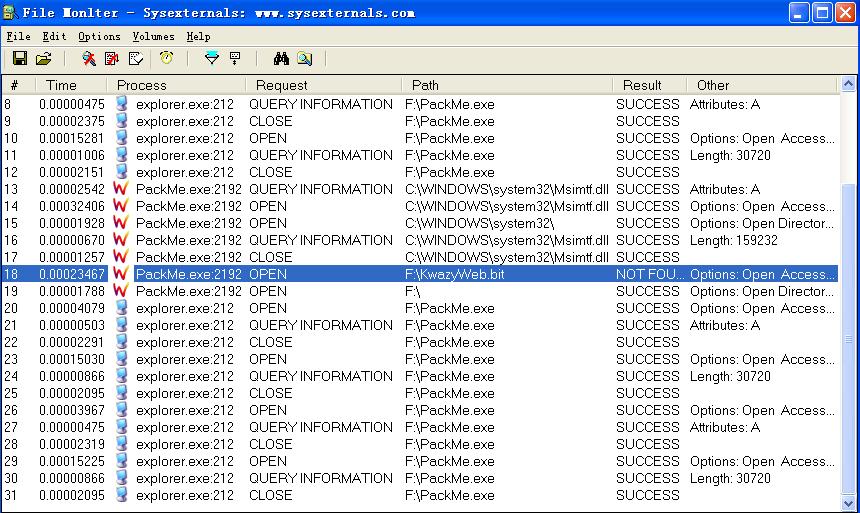
Task: Click the Time column header
Action: coord(71,85)
